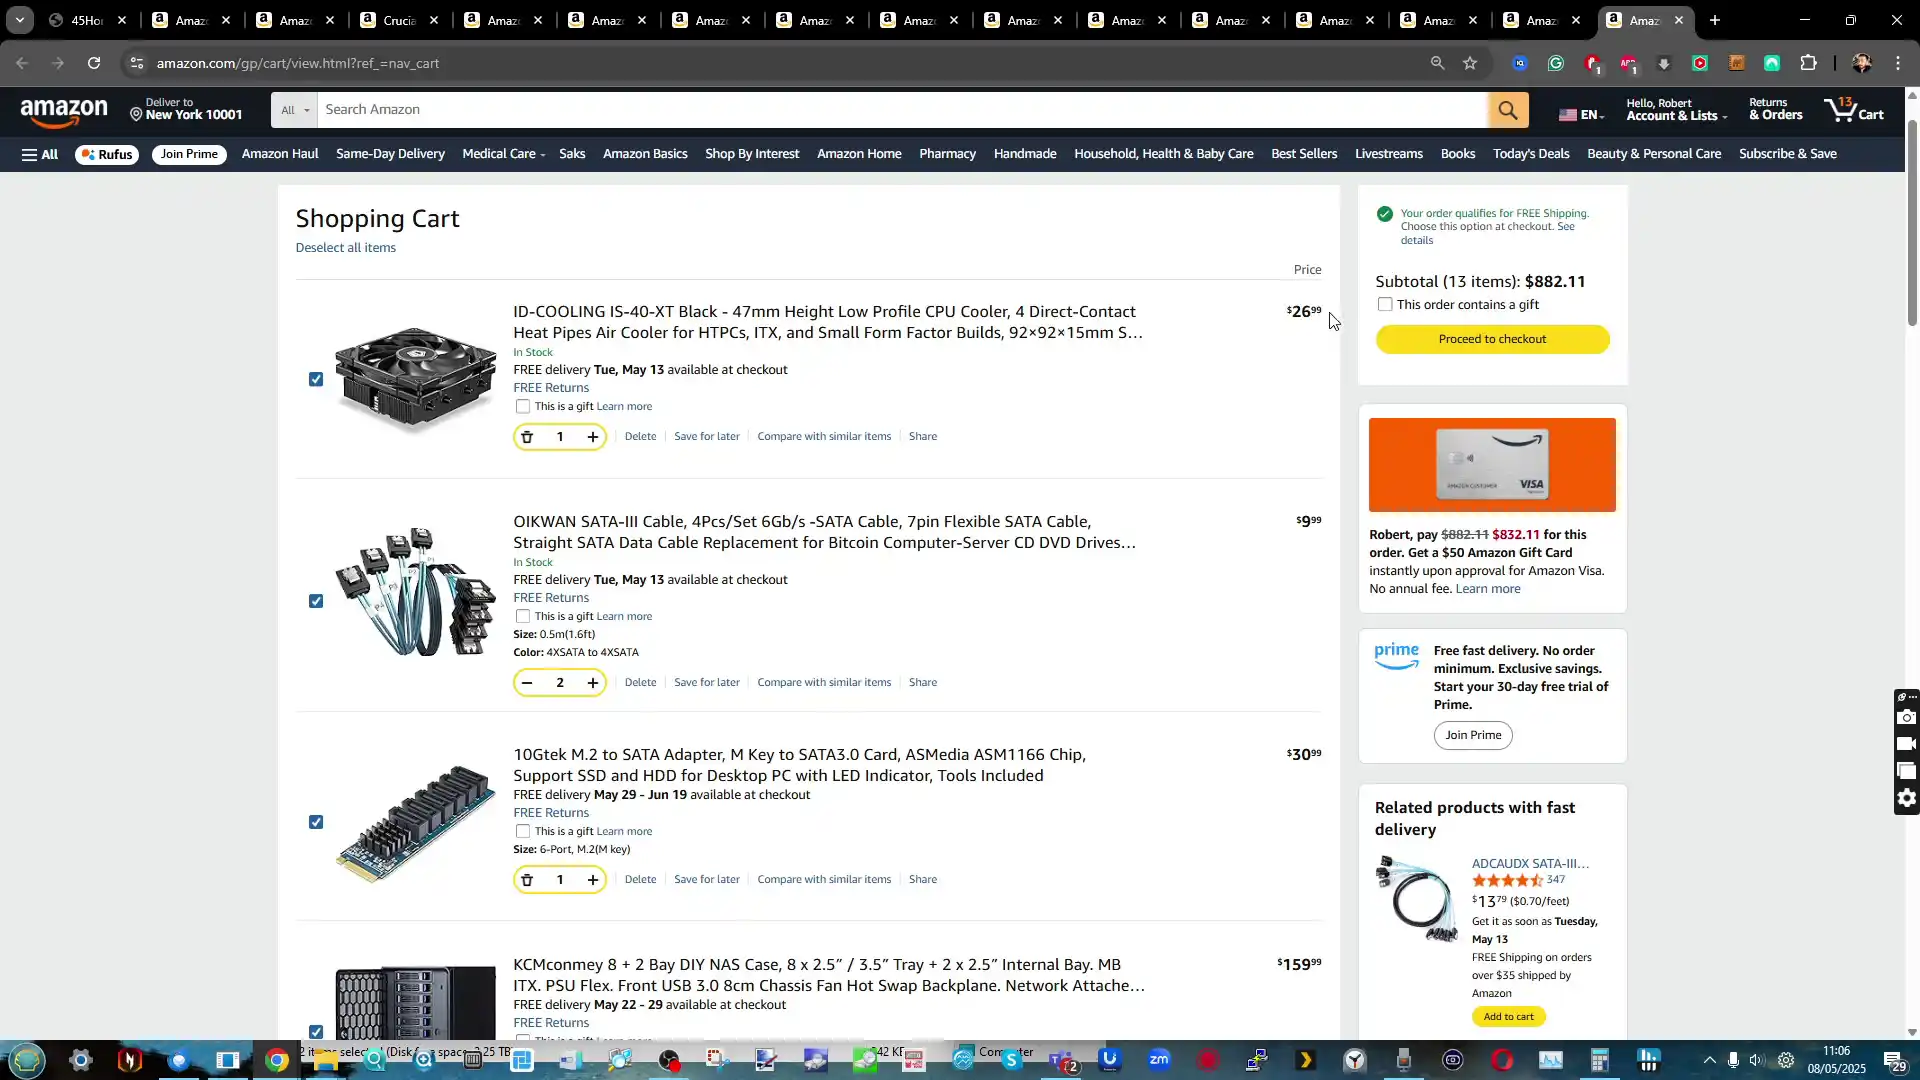
Task: Go back with the browser back arrow
Action: tap(22, 63)
